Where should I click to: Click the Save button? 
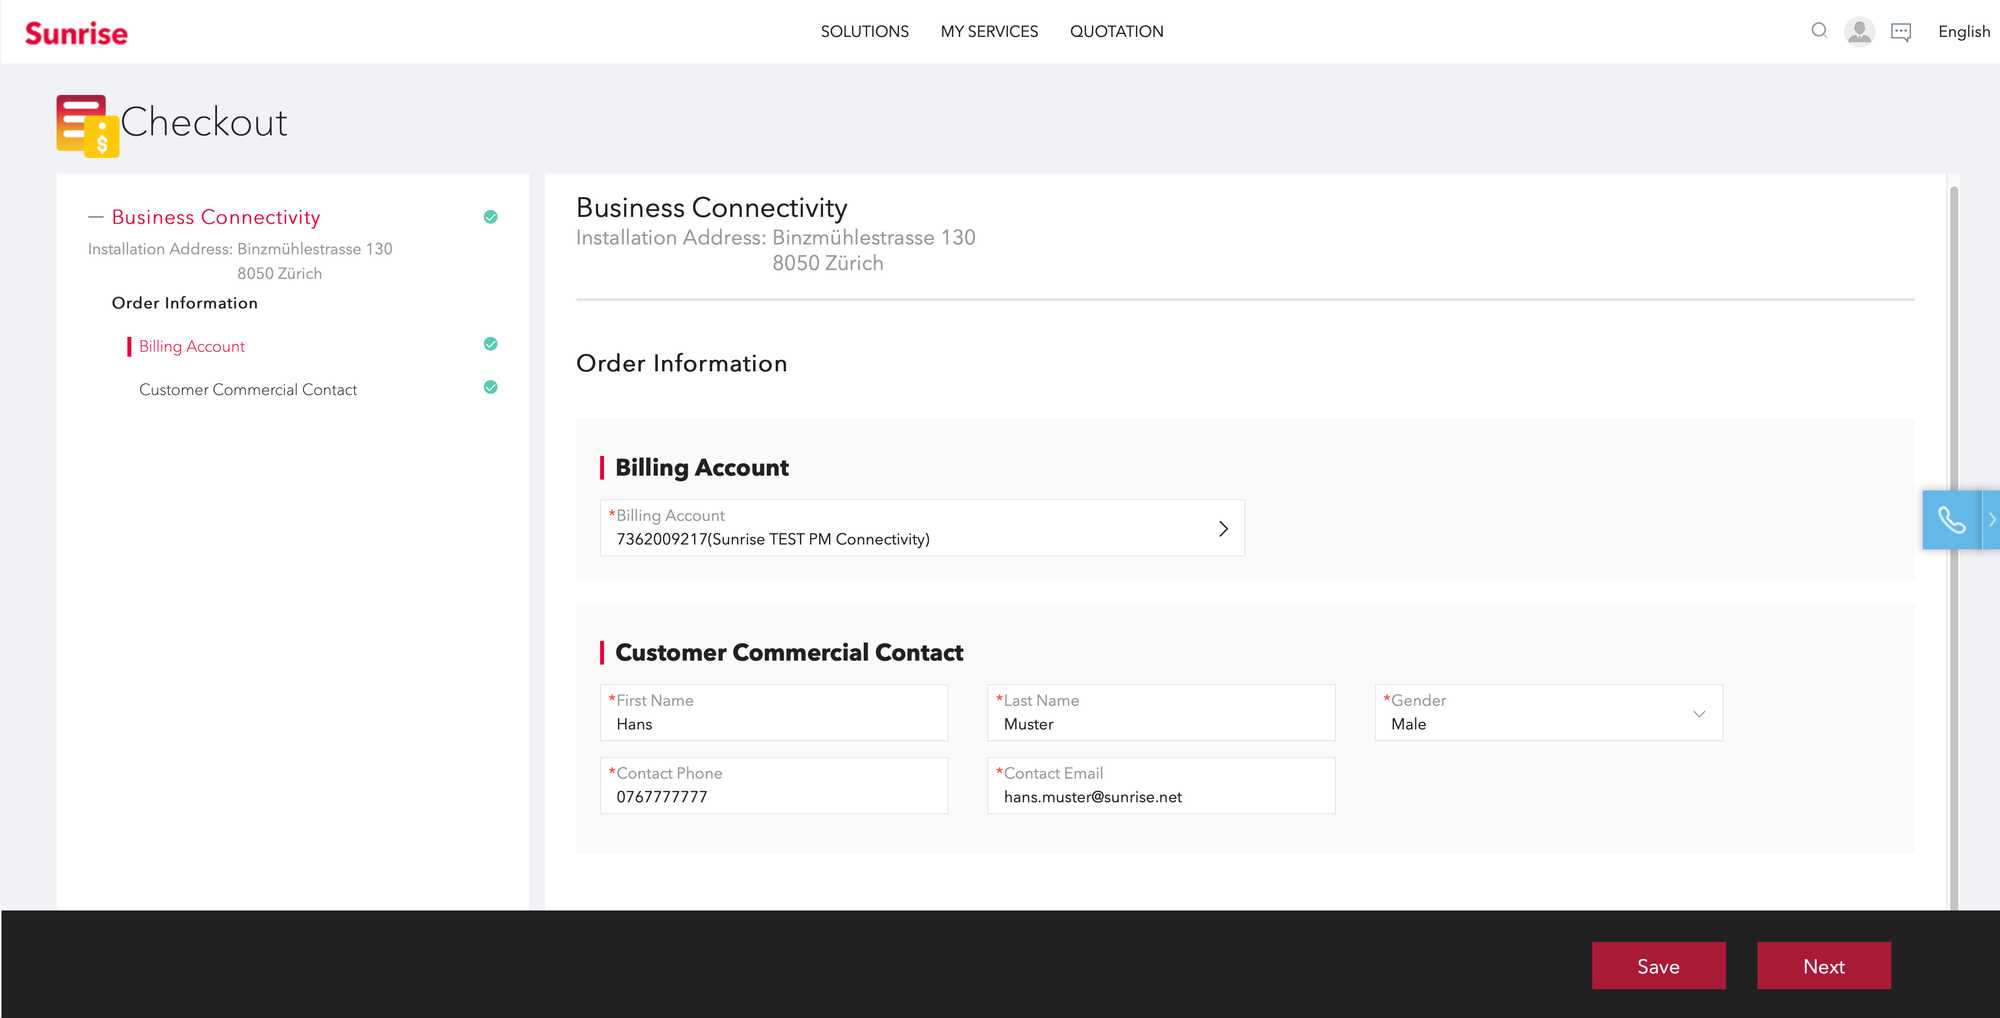[x=1658, y=966]
